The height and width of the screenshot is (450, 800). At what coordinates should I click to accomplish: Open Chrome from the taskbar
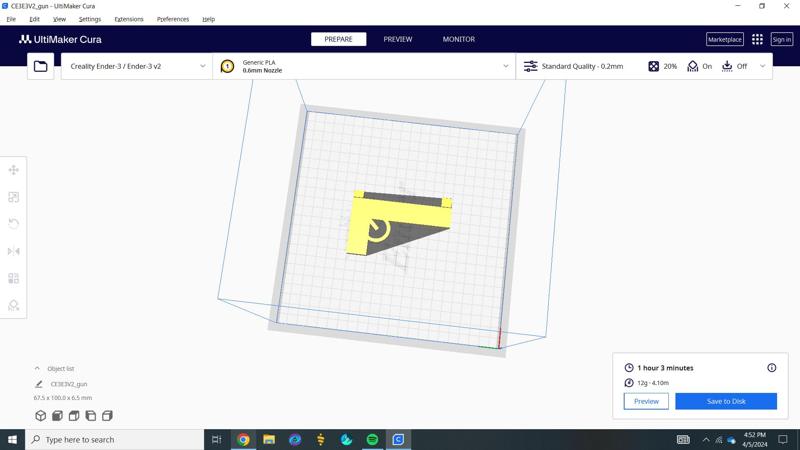pyautogui.click(x=243, y=439)
